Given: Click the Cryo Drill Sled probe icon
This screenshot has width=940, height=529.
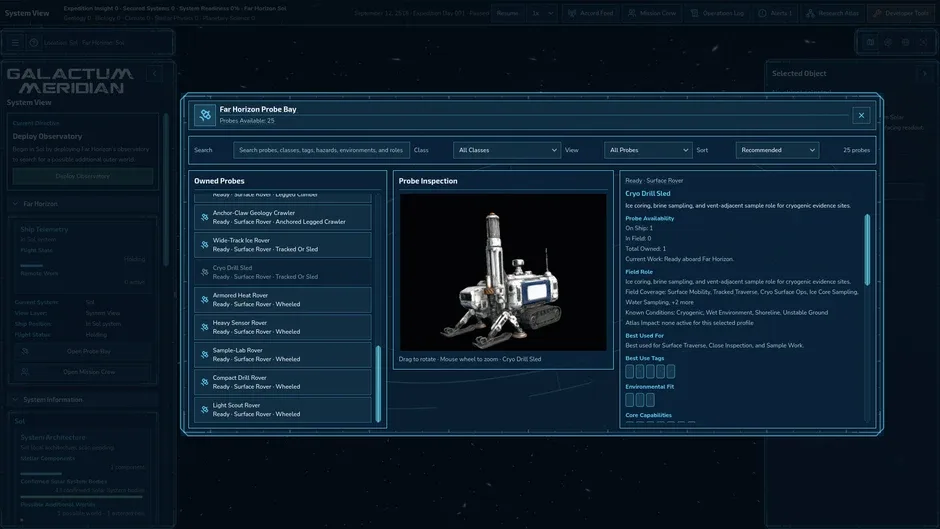Looking at the screenshot, I should tap(204, 272).
